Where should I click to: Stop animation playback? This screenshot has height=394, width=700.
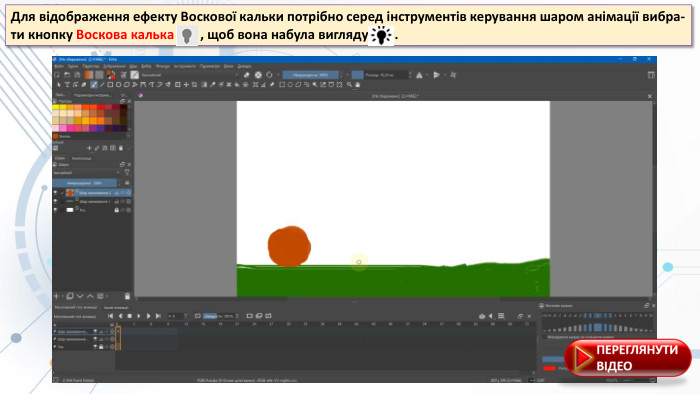point(129,316)
